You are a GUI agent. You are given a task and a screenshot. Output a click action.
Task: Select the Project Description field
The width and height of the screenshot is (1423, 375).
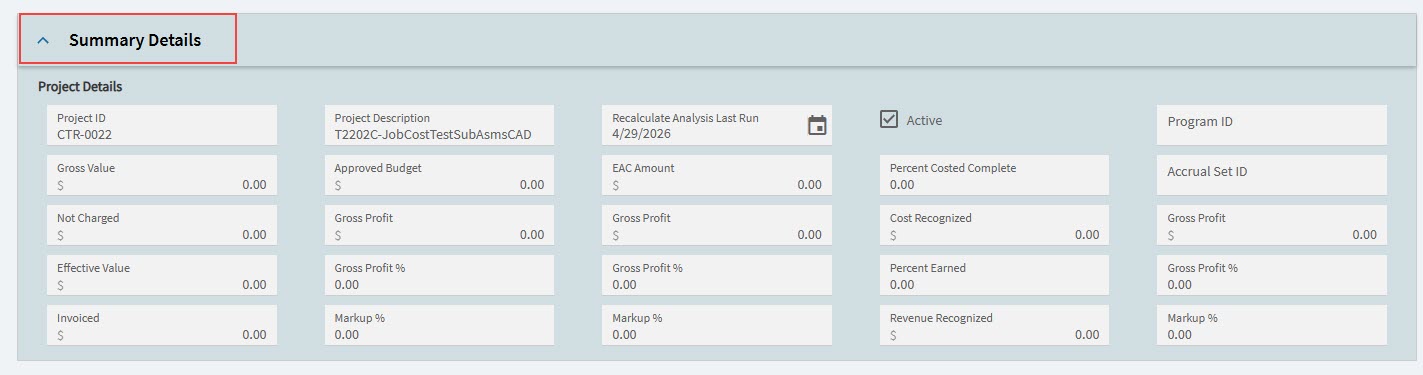click(439, 125)
